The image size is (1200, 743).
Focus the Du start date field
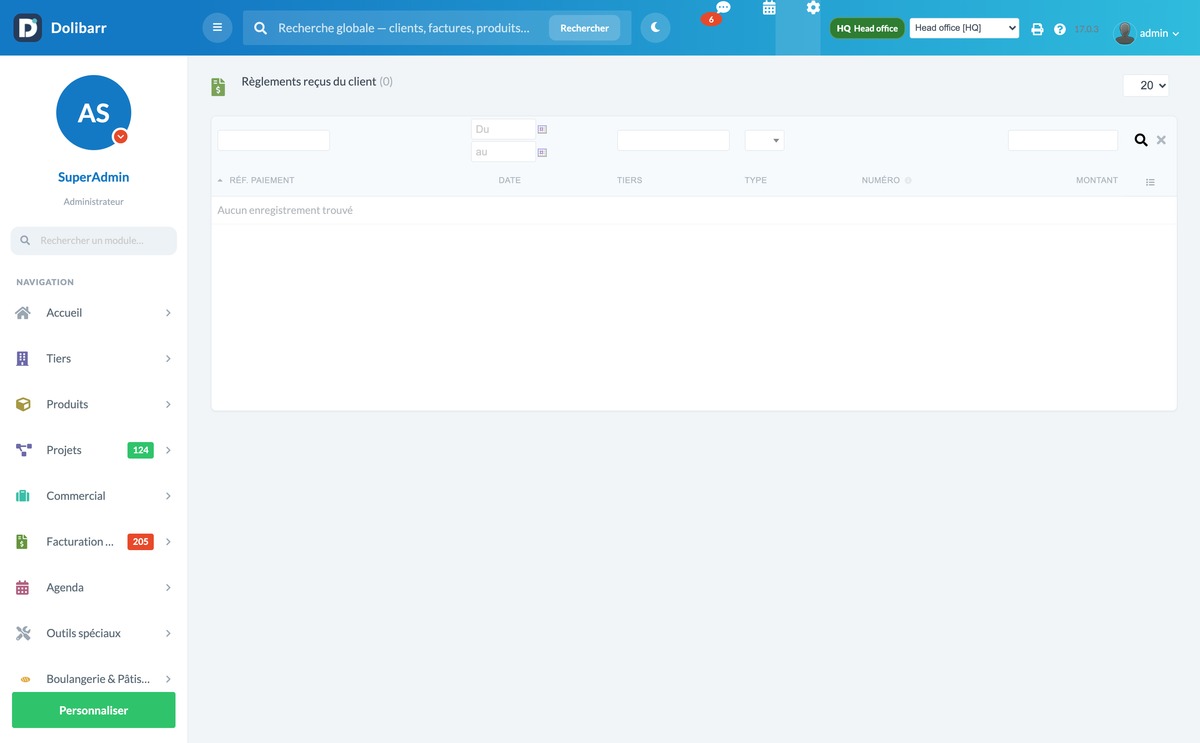pos(503,129)
